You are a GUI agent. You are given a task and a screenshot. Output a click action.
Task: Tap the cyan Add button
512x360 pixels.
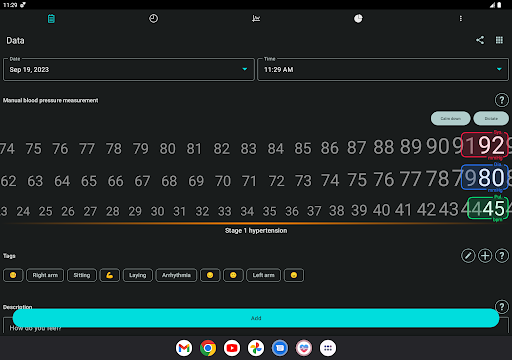256,318
